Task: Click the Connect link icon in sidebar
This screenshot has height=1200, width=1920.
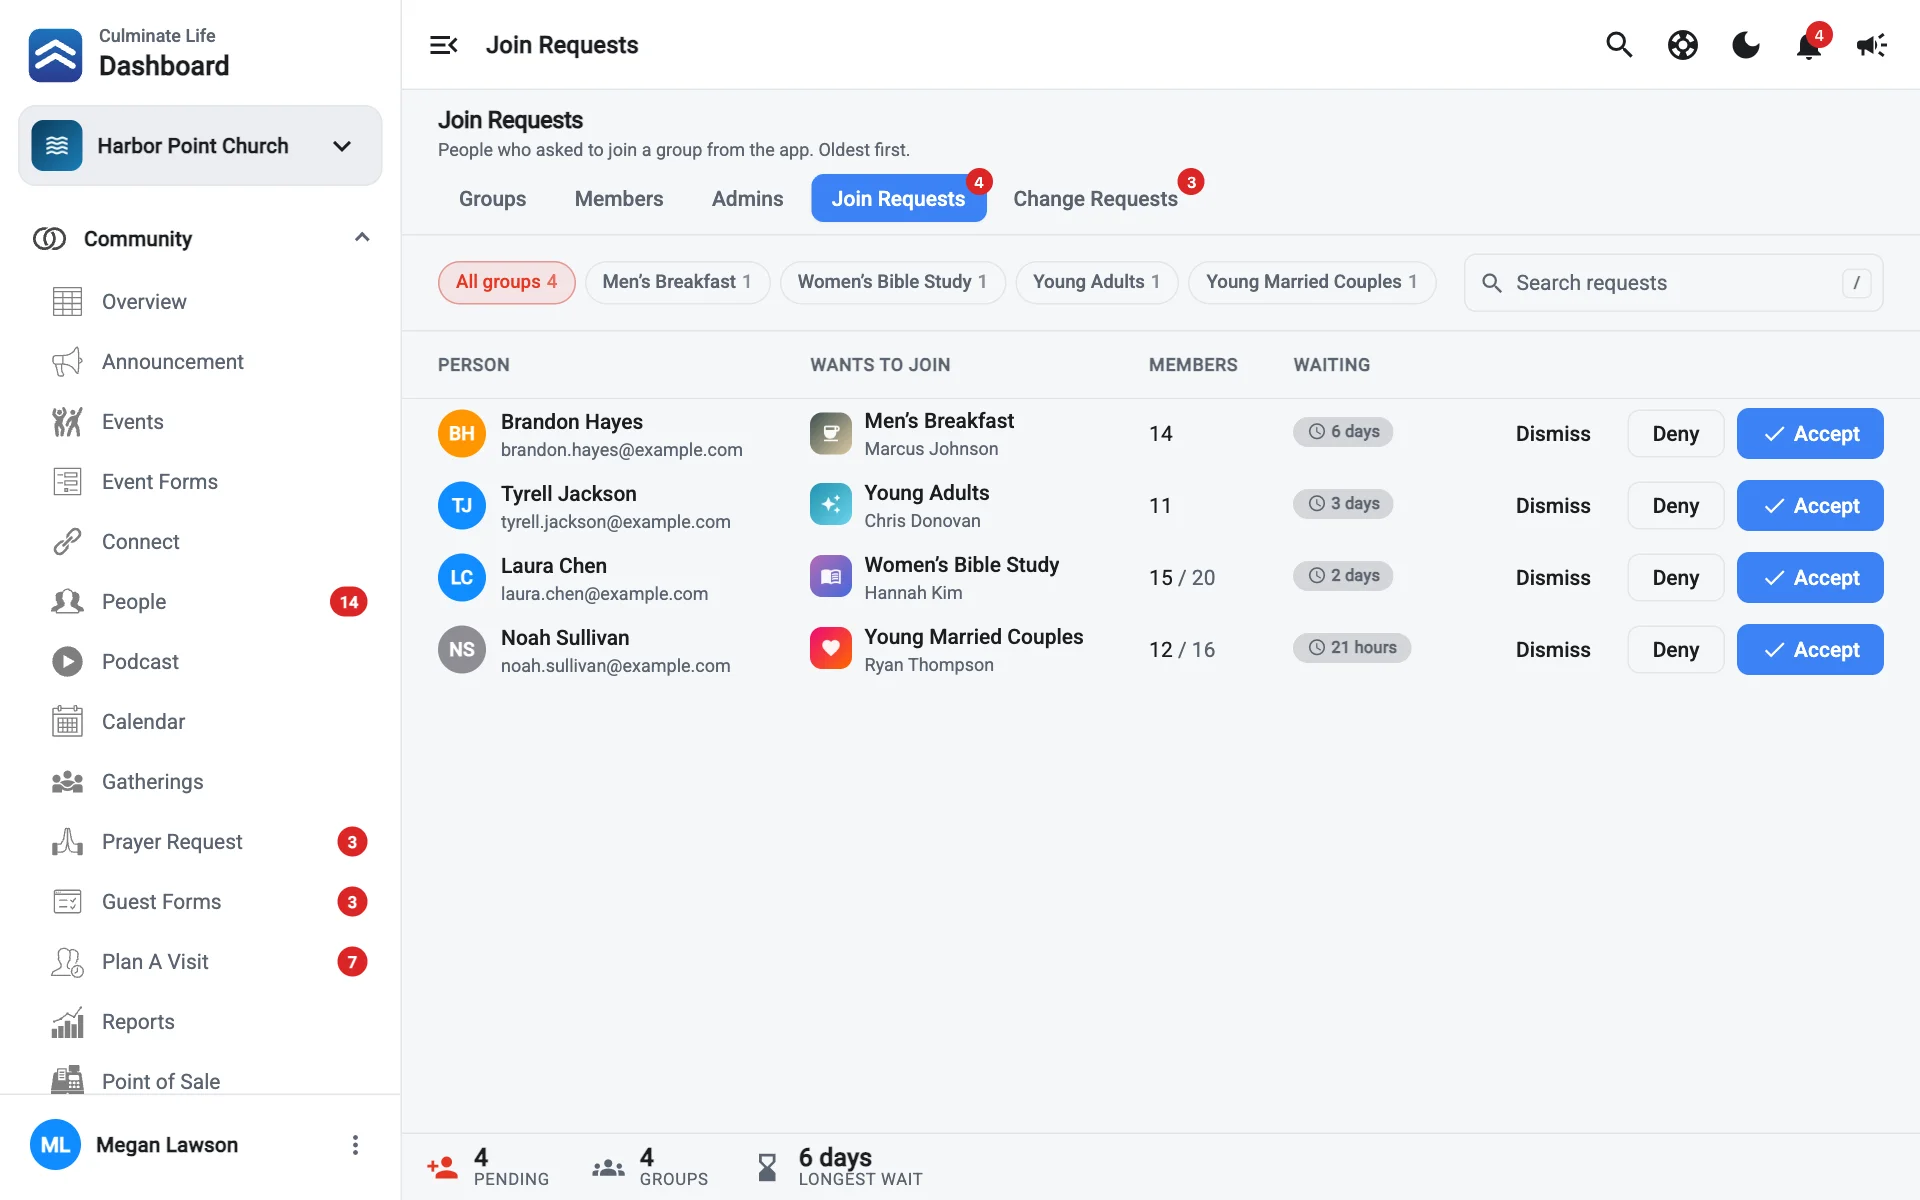Action: 67,542
